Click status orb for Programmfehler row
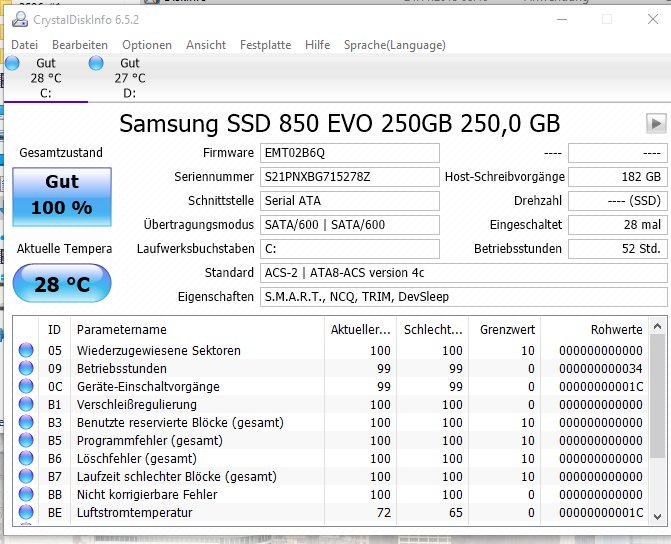 point(26,440)
